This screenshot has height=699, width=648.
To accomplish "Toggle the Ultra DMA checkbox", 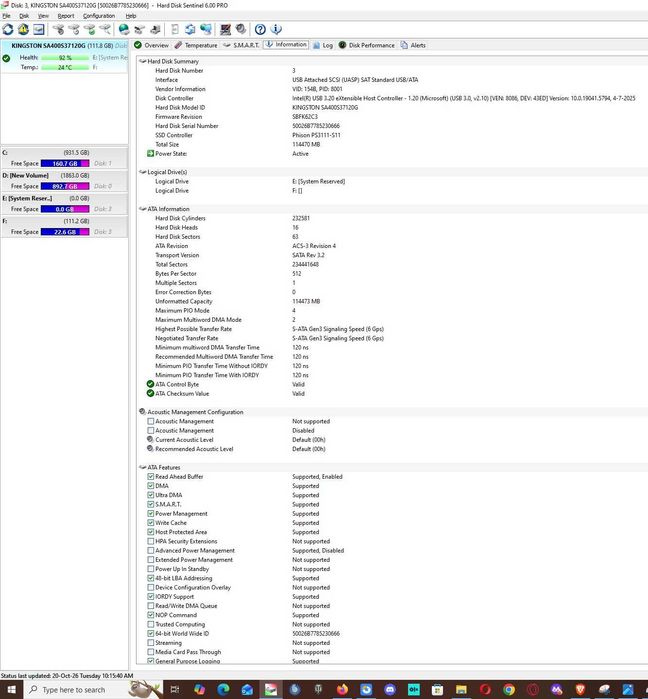I will pos(151,495).
